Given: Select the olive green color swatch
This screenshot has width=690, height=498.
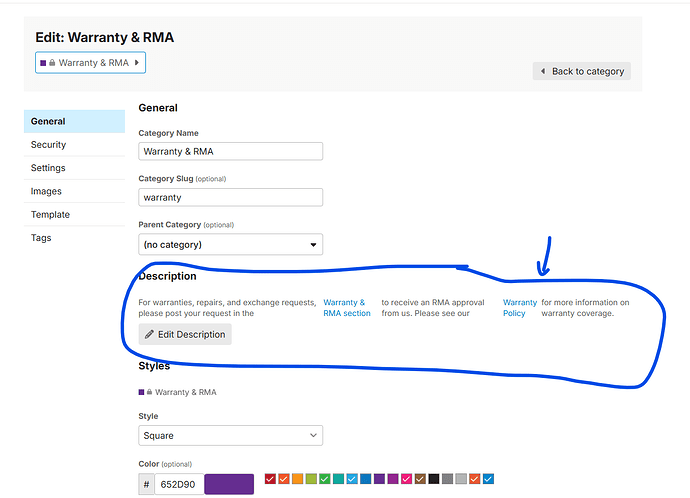Looking at the screenshot, I should (311, 479).
